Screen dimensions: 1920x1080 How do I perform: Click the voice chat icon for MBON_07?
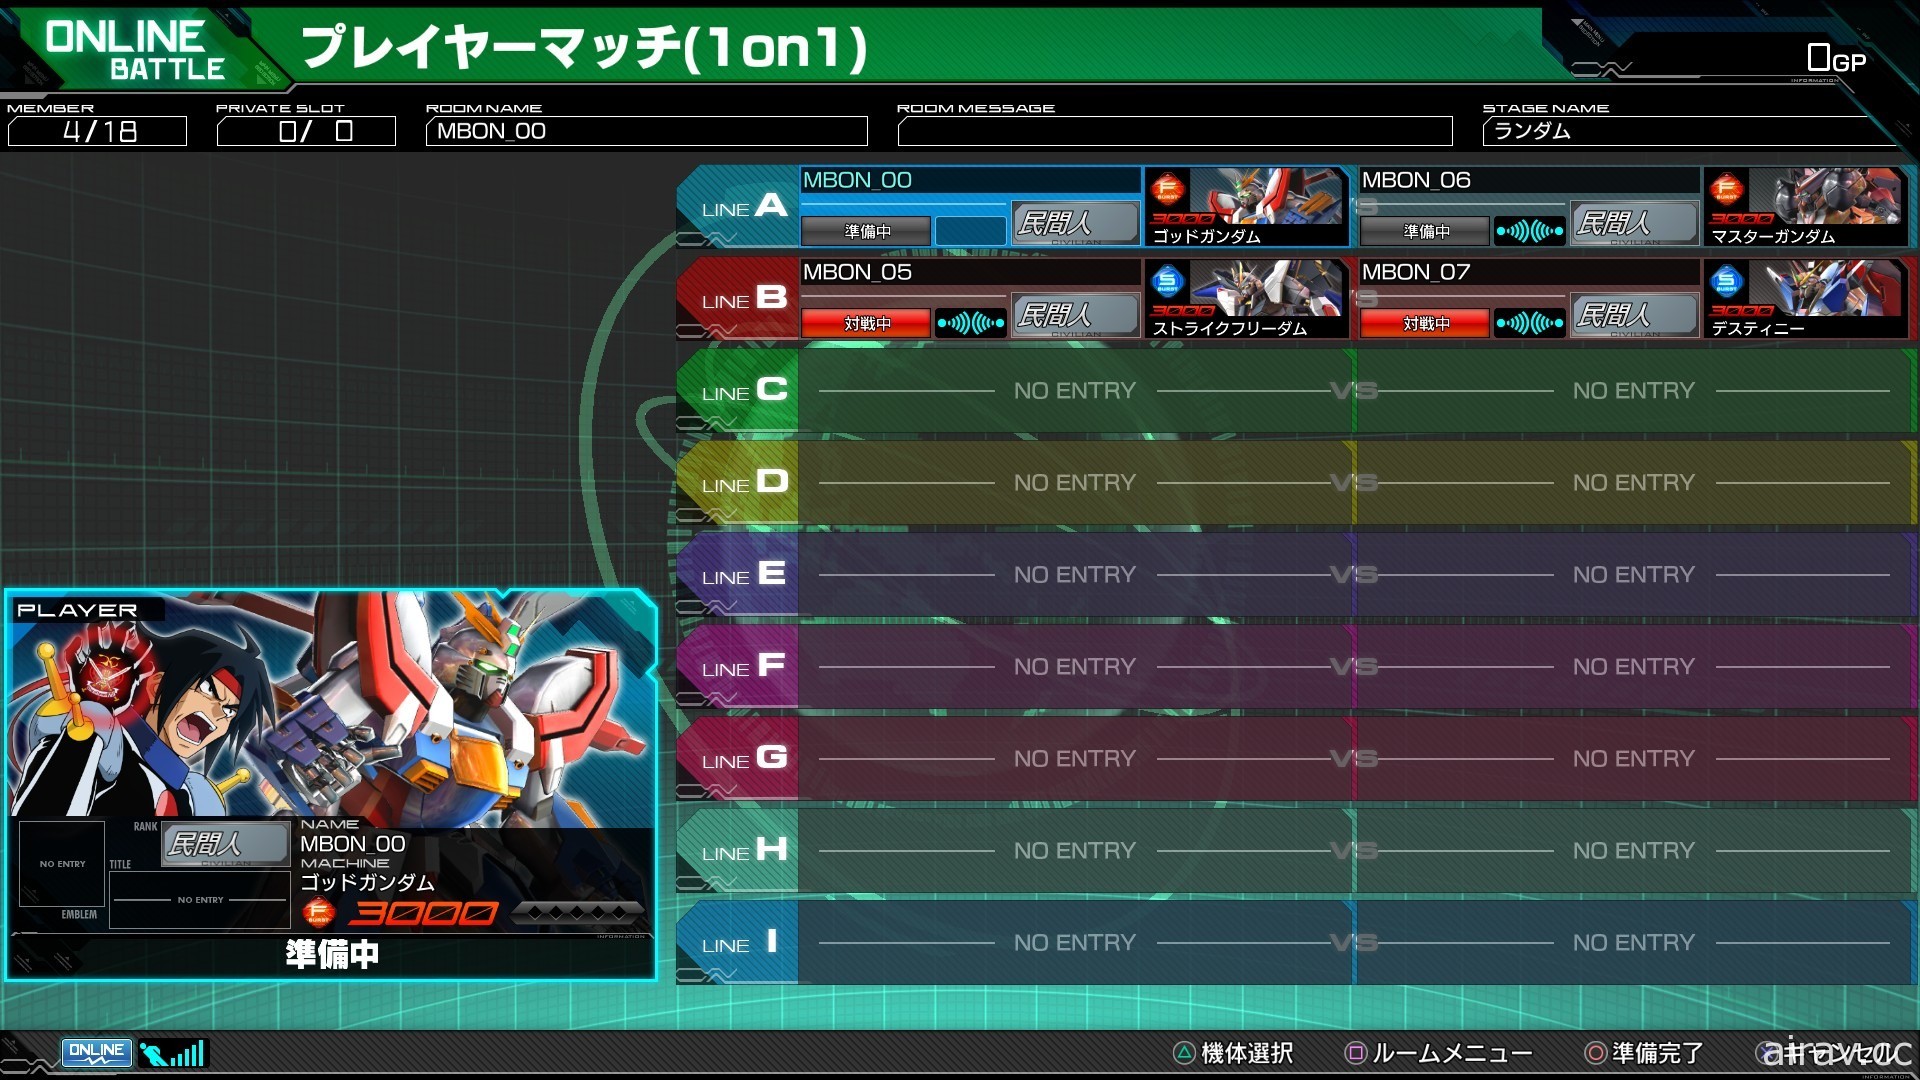click(x=1530, y=324)
